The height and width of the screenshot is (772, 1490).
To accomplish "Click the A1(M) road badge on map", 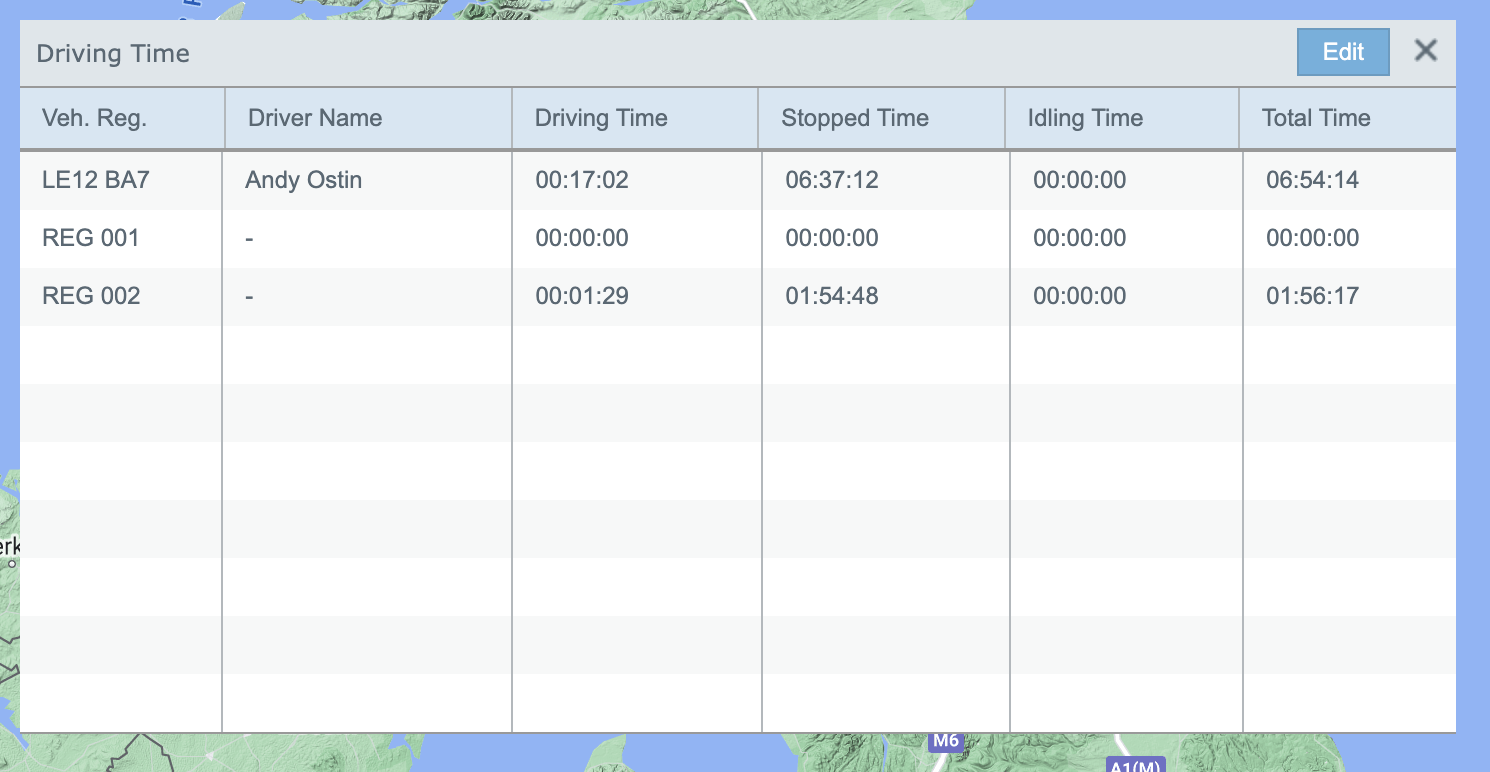I will (x=1134, y=766).
